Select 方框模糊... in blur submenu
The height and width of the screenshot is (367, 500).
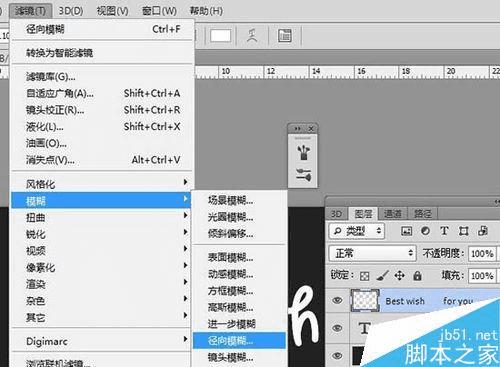239,290
